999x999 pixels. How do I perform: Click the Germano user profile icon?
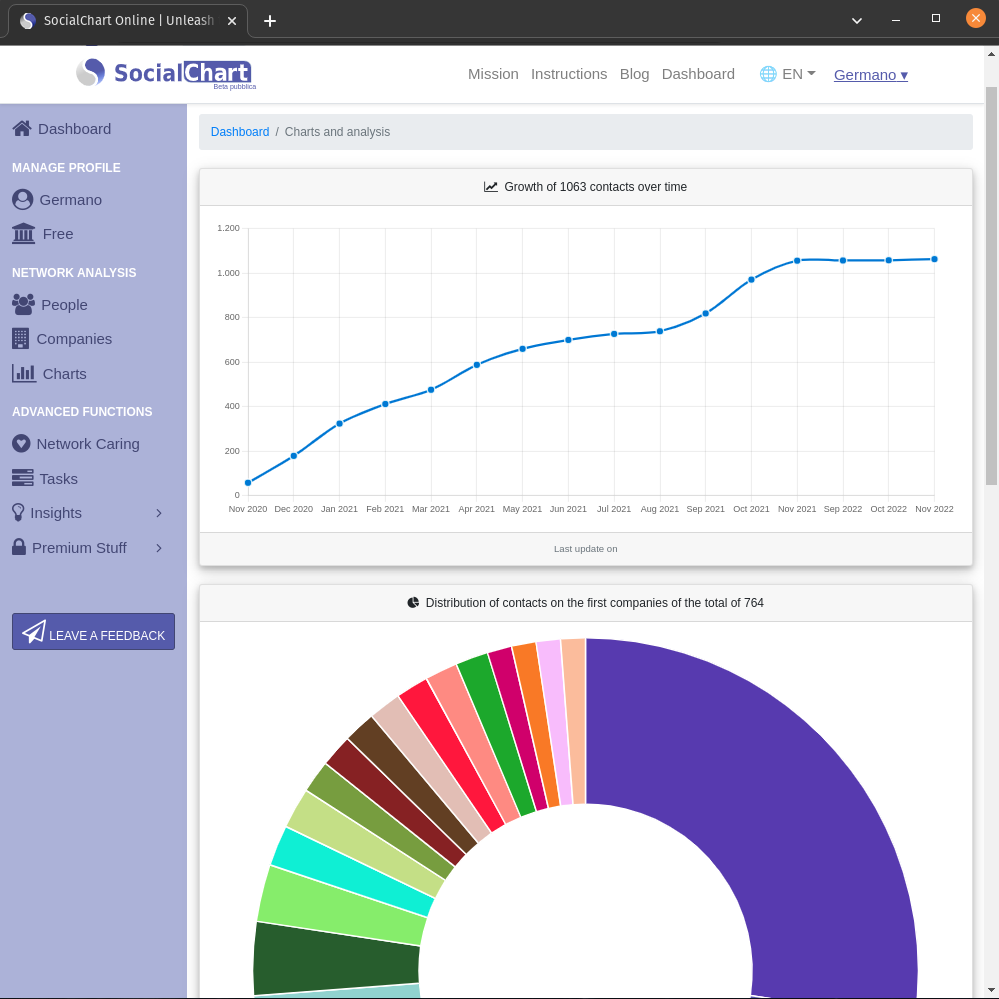(22, 199)
